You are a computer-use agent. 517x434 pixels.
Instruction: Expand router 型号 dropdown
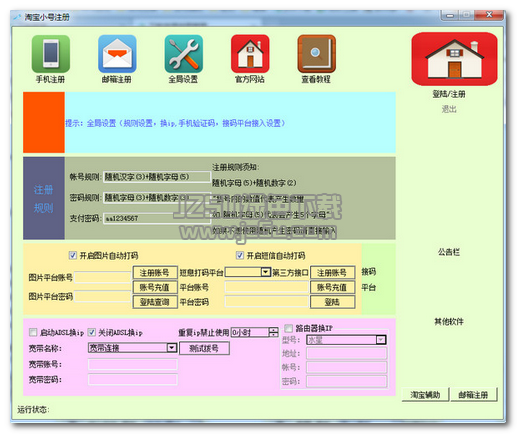click(381, 340)
